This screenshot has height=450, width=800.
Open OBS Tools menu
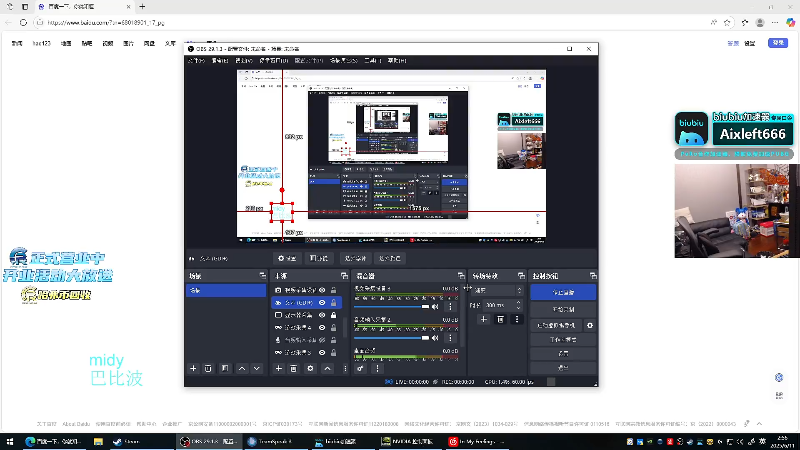(372, 60)
